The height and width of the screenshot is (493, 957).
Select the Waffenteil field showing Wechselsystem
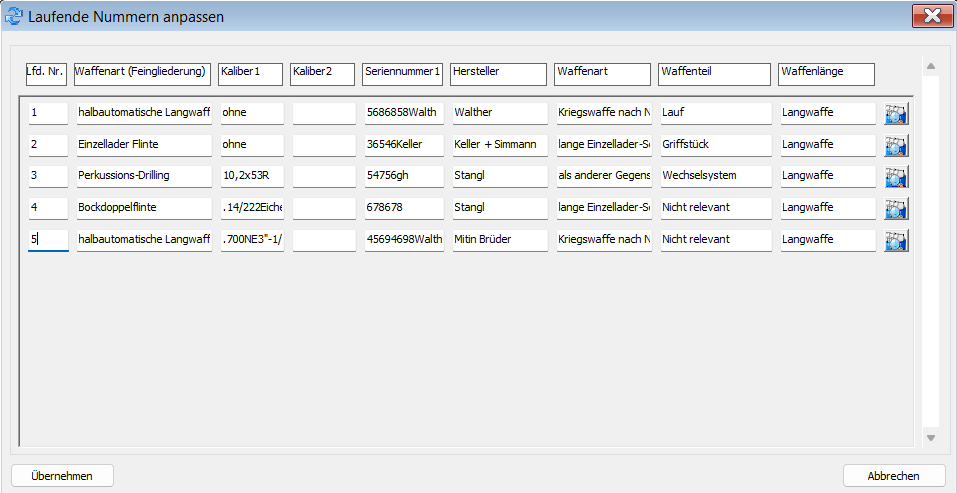coord(715,176)
